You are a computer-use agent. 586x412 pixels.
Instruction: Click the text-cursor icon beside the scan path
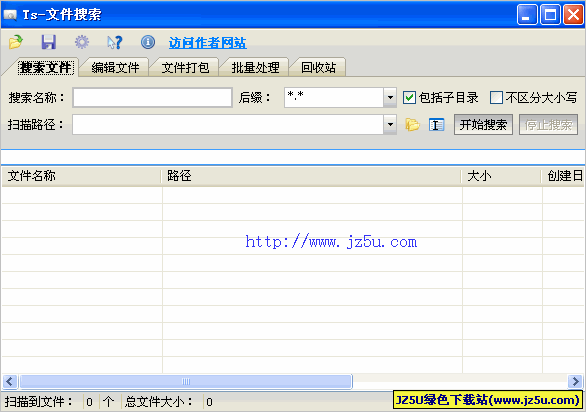point(436,124)
